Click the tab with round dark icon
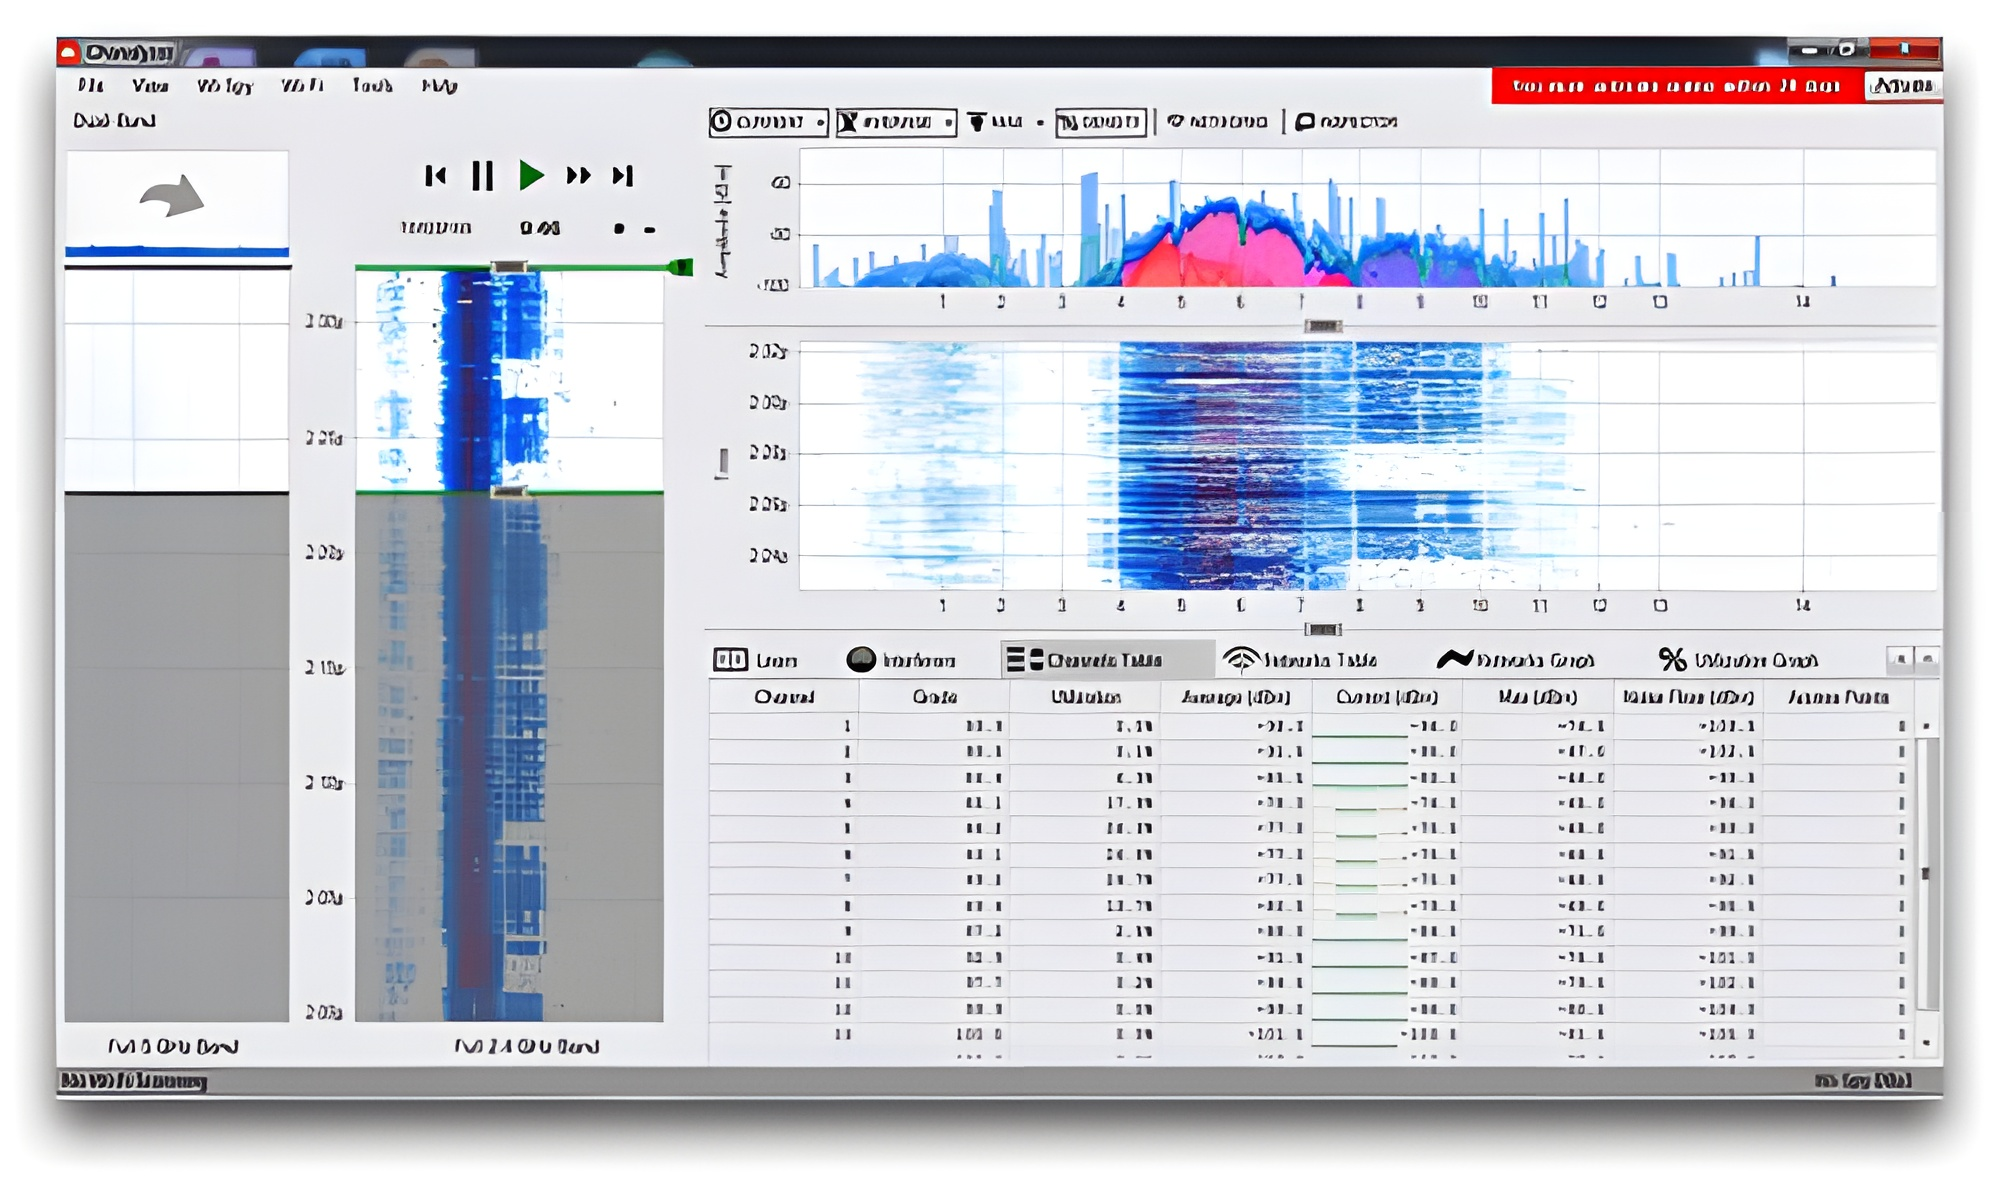Screen dimensions: 2000x1200 [900, 660]
